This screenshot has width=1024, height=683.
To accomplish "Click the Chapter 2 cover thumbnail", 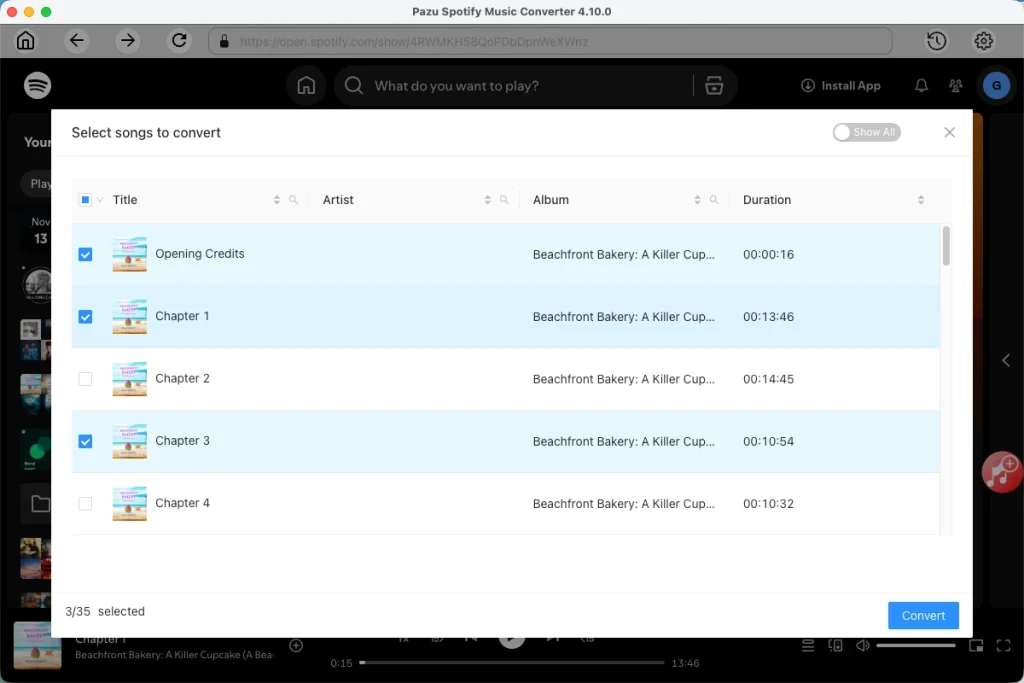I will point(129,379).
